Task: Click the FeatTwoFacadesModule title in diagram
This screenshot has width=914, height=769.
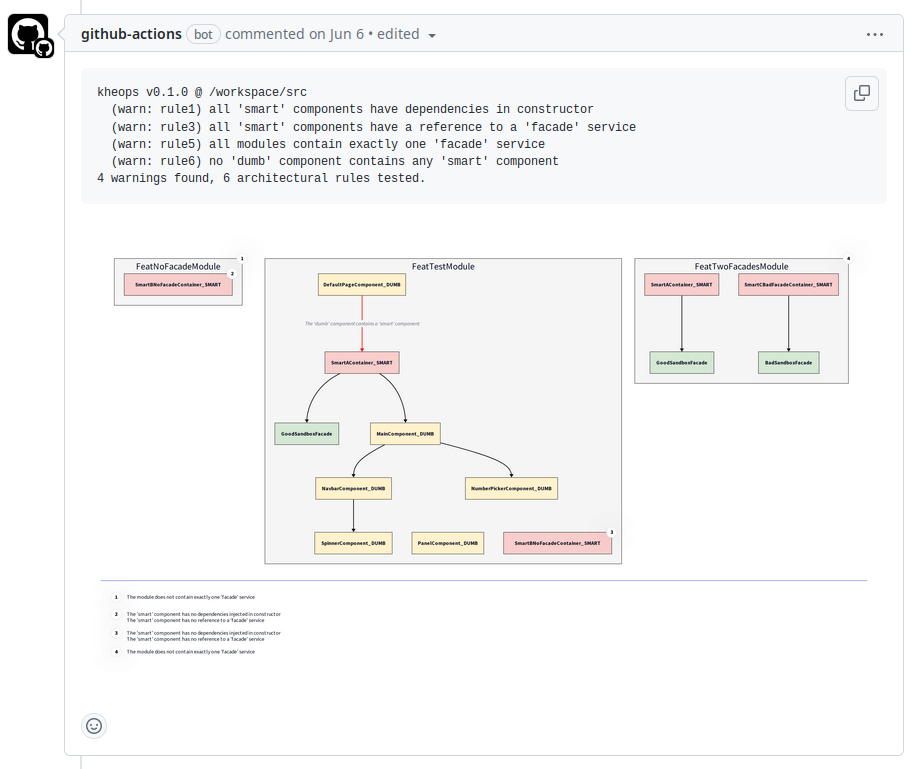Action: tap(741, 266)
